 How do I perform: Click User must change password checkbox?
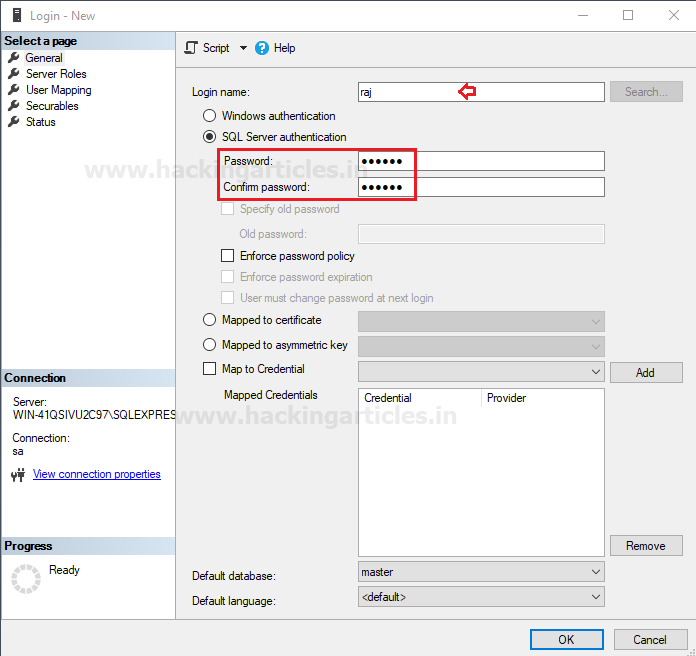(227, 297)
